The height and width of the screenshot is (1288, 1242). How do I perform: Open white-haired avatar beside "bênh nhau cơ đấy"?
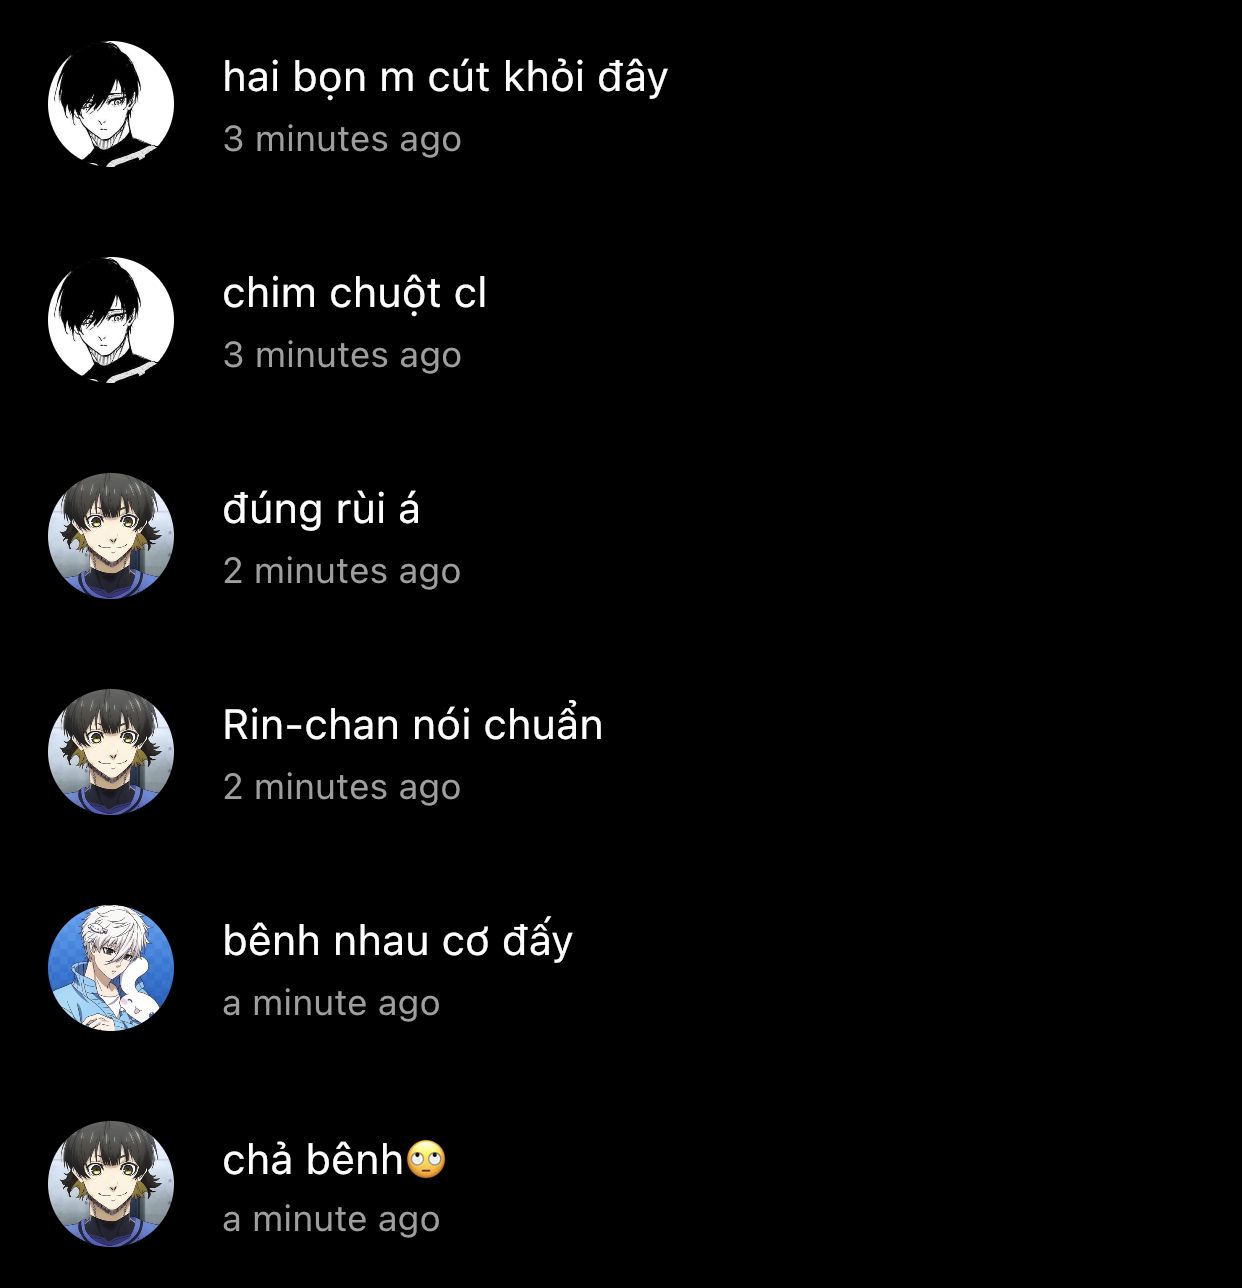coord(111,968)
